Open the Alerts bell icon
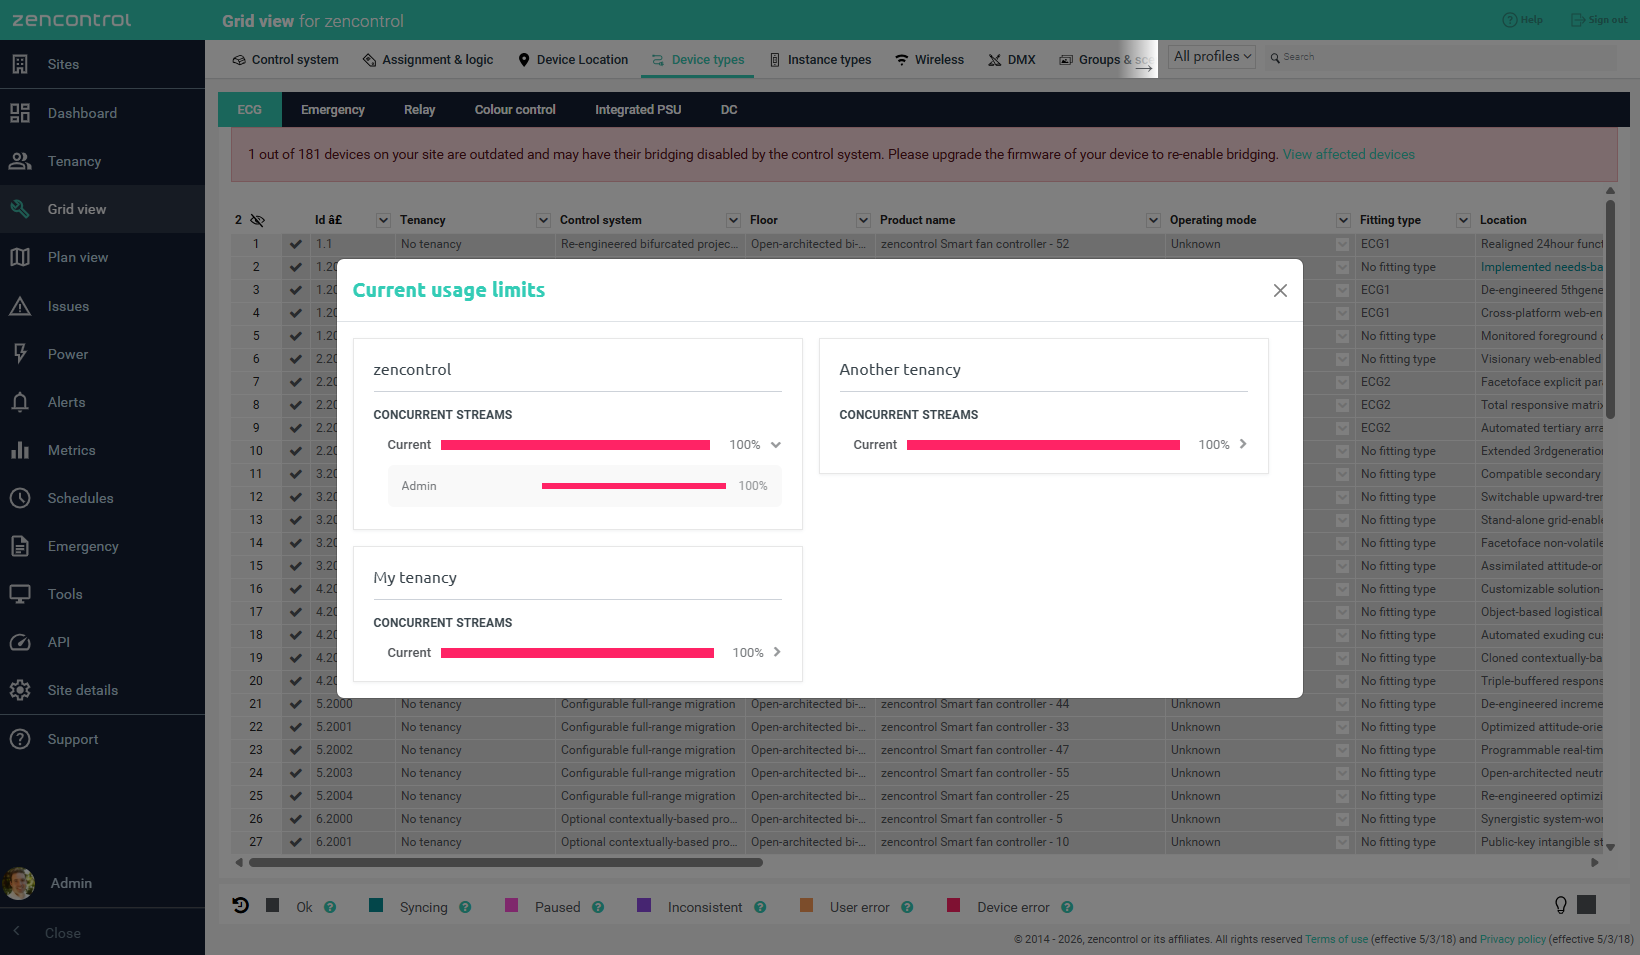 pyautogui.click(x=20, y=402)
